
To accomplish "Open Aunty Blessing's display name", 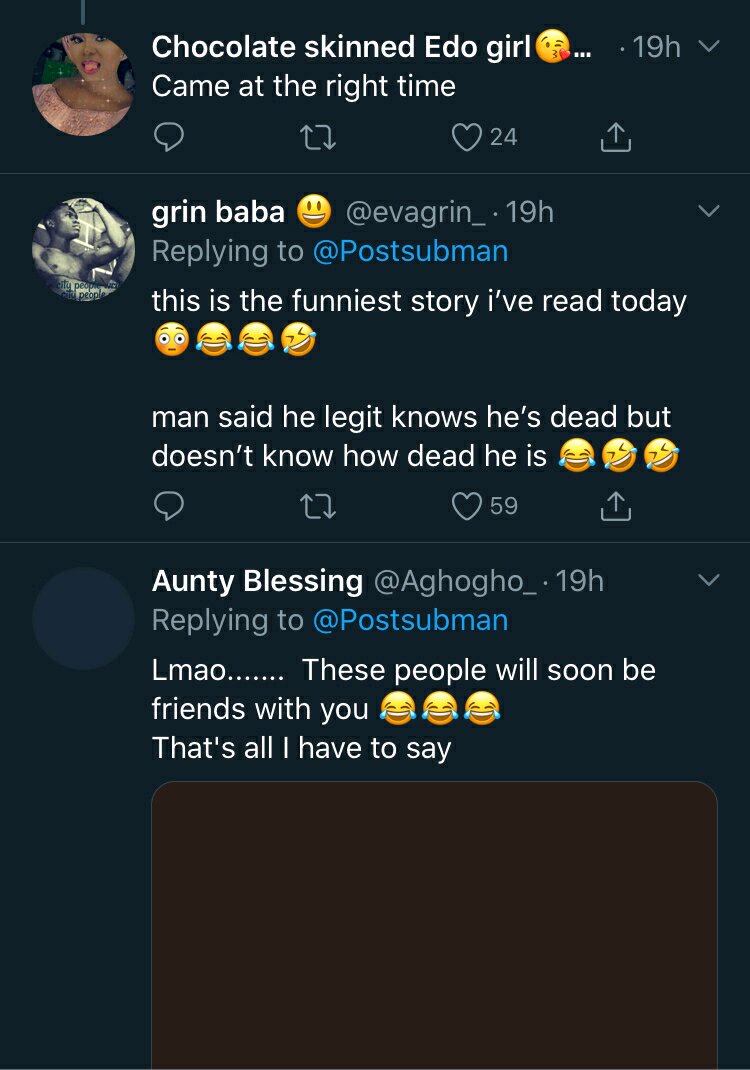I will (x=257, y=581).
